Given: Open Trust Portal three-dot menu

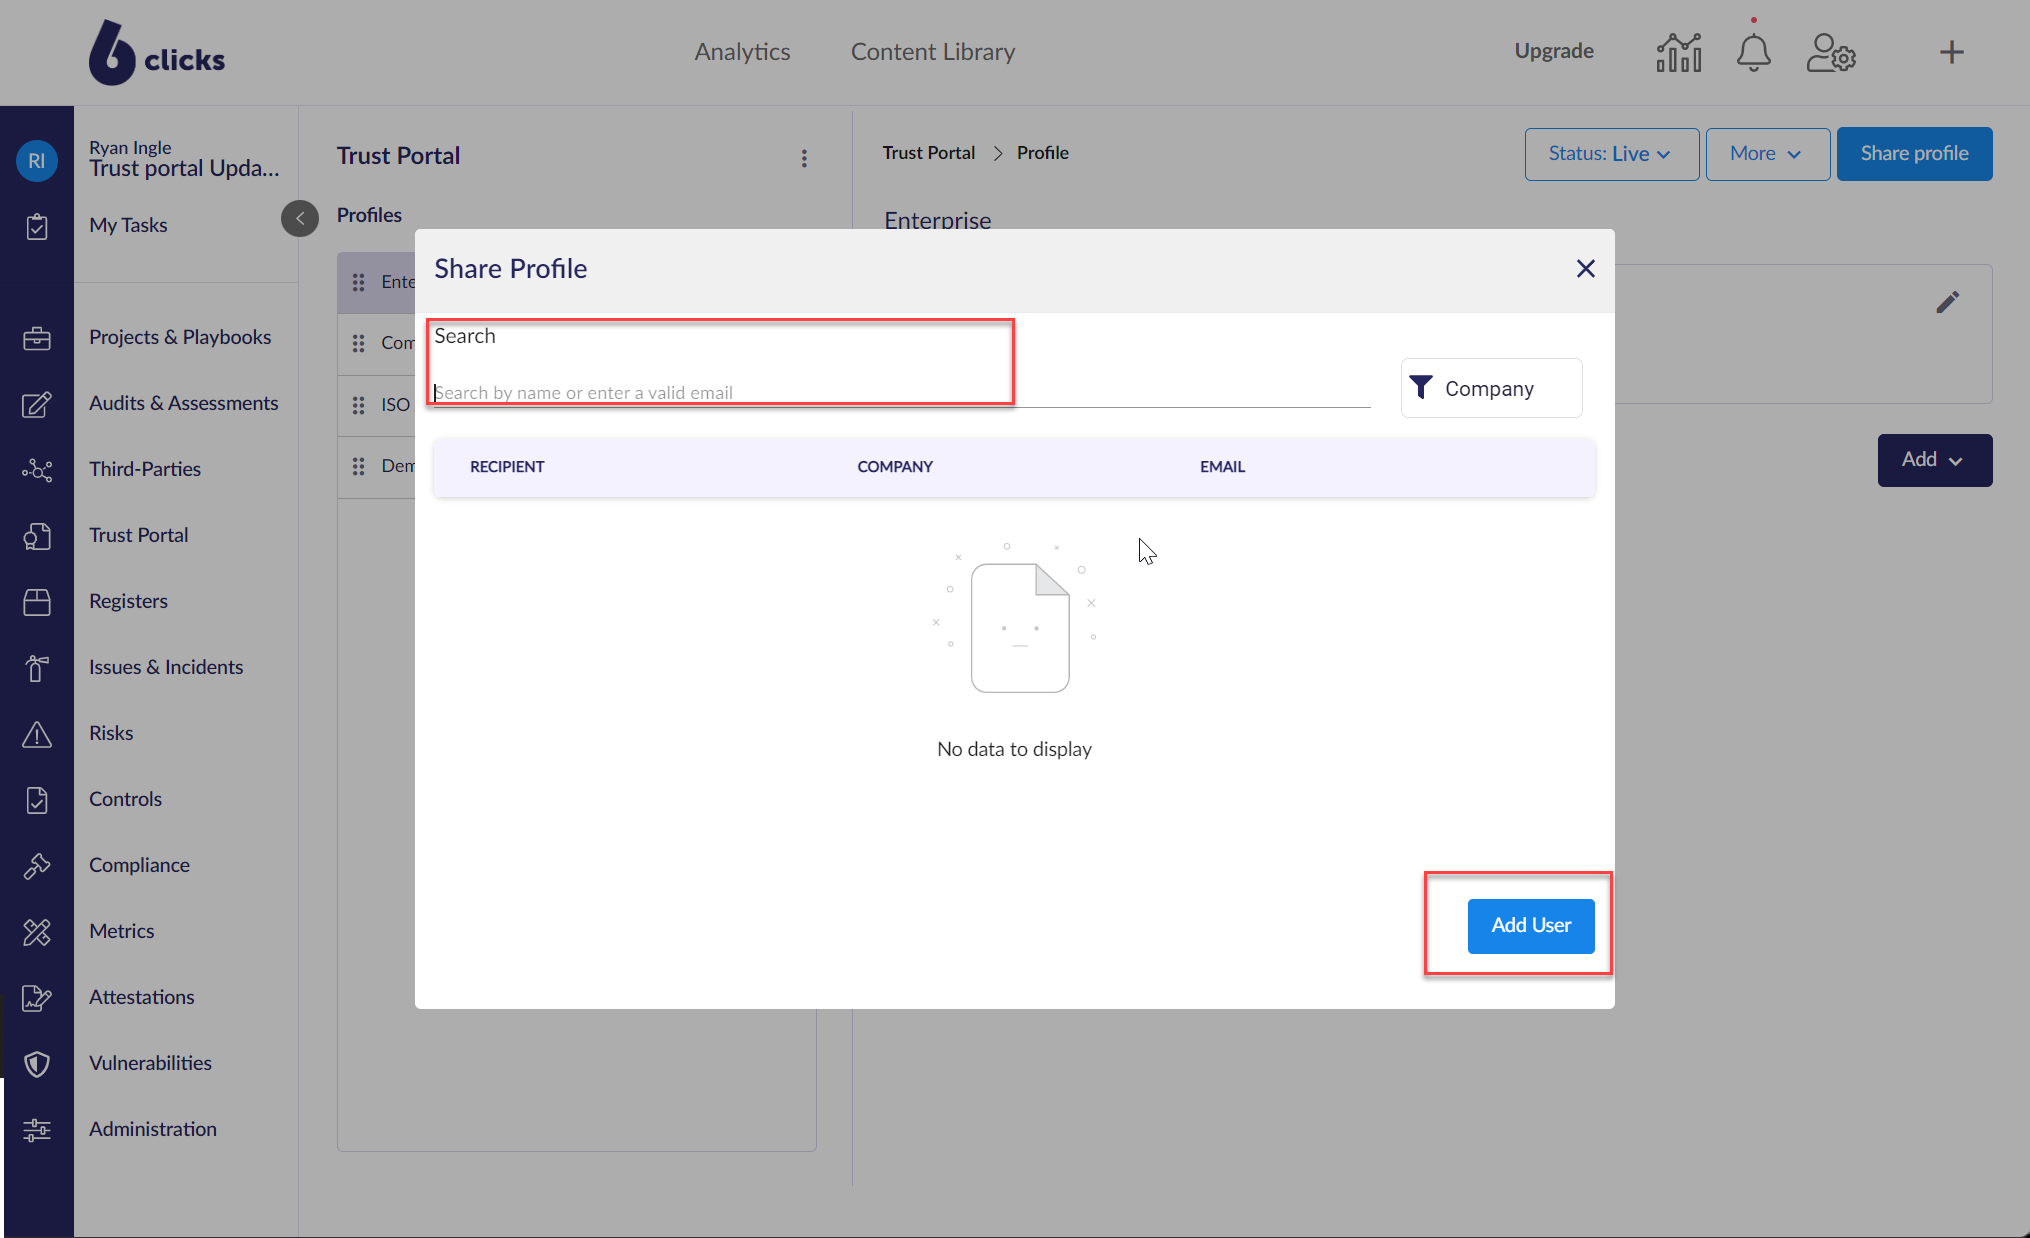Looking at the screenshot, I should click(804, 158).
